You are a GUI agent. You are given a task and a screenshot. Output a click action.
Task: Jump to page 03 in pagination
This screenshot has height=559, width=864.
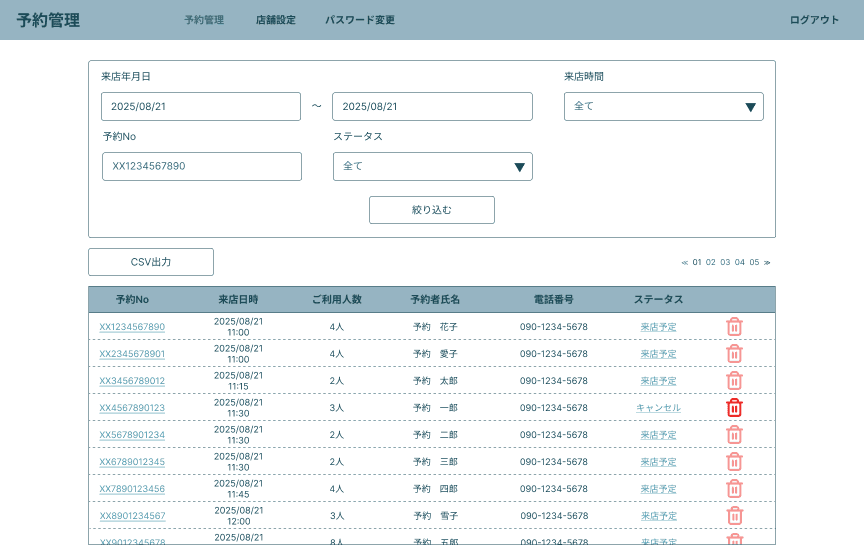(725, 263)
